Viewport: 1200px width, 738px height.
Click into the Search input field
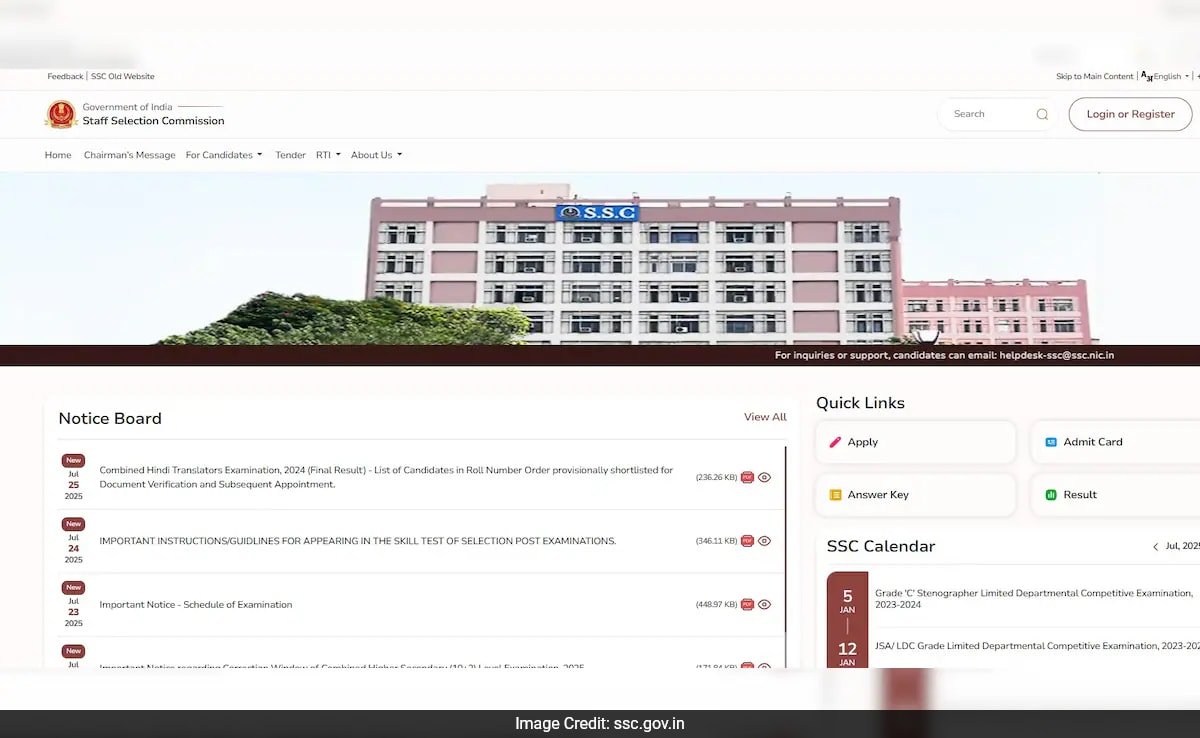point(990,114)
